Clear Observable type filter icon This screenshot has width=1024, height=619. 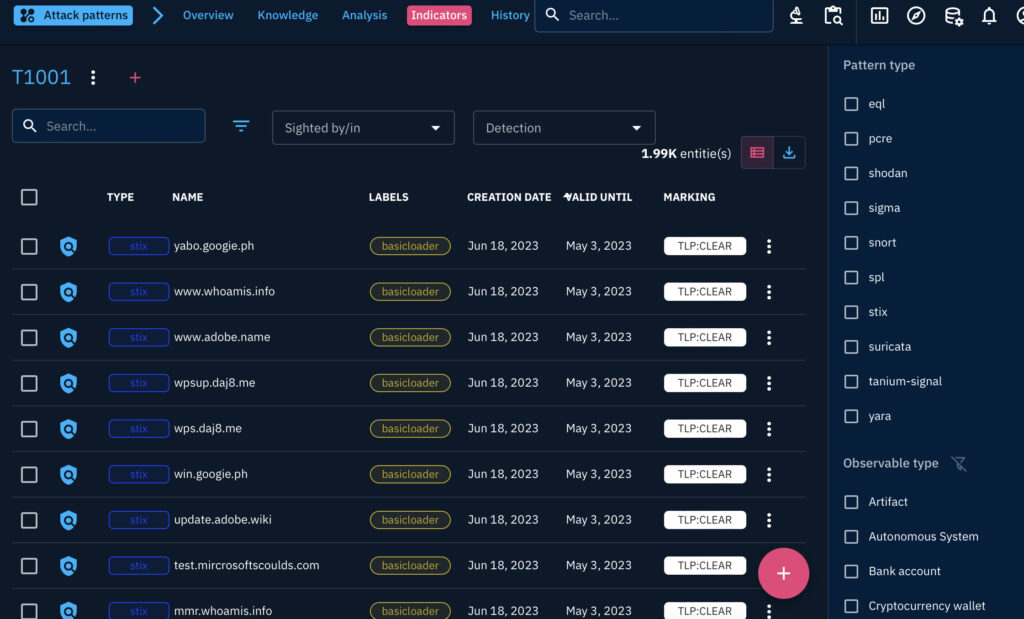[x=959, y=464]
